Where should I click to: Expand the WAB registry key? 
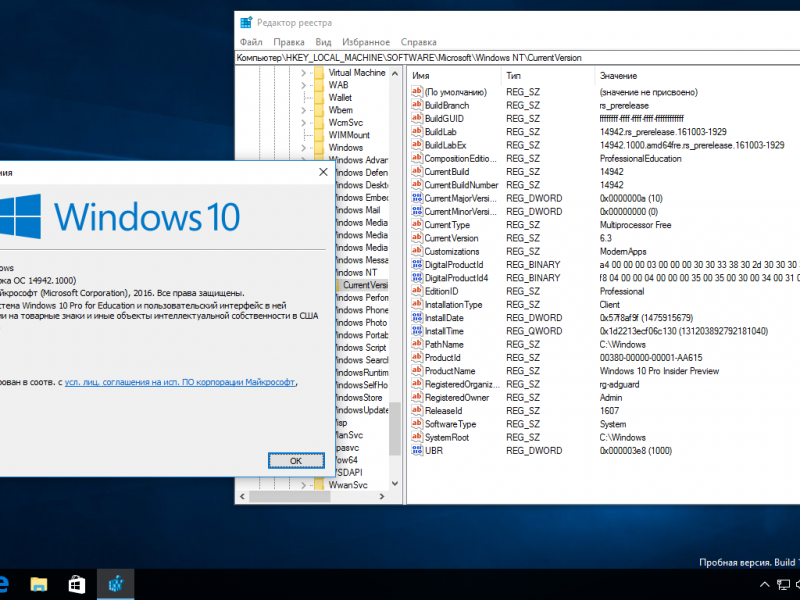pos(304,85)
